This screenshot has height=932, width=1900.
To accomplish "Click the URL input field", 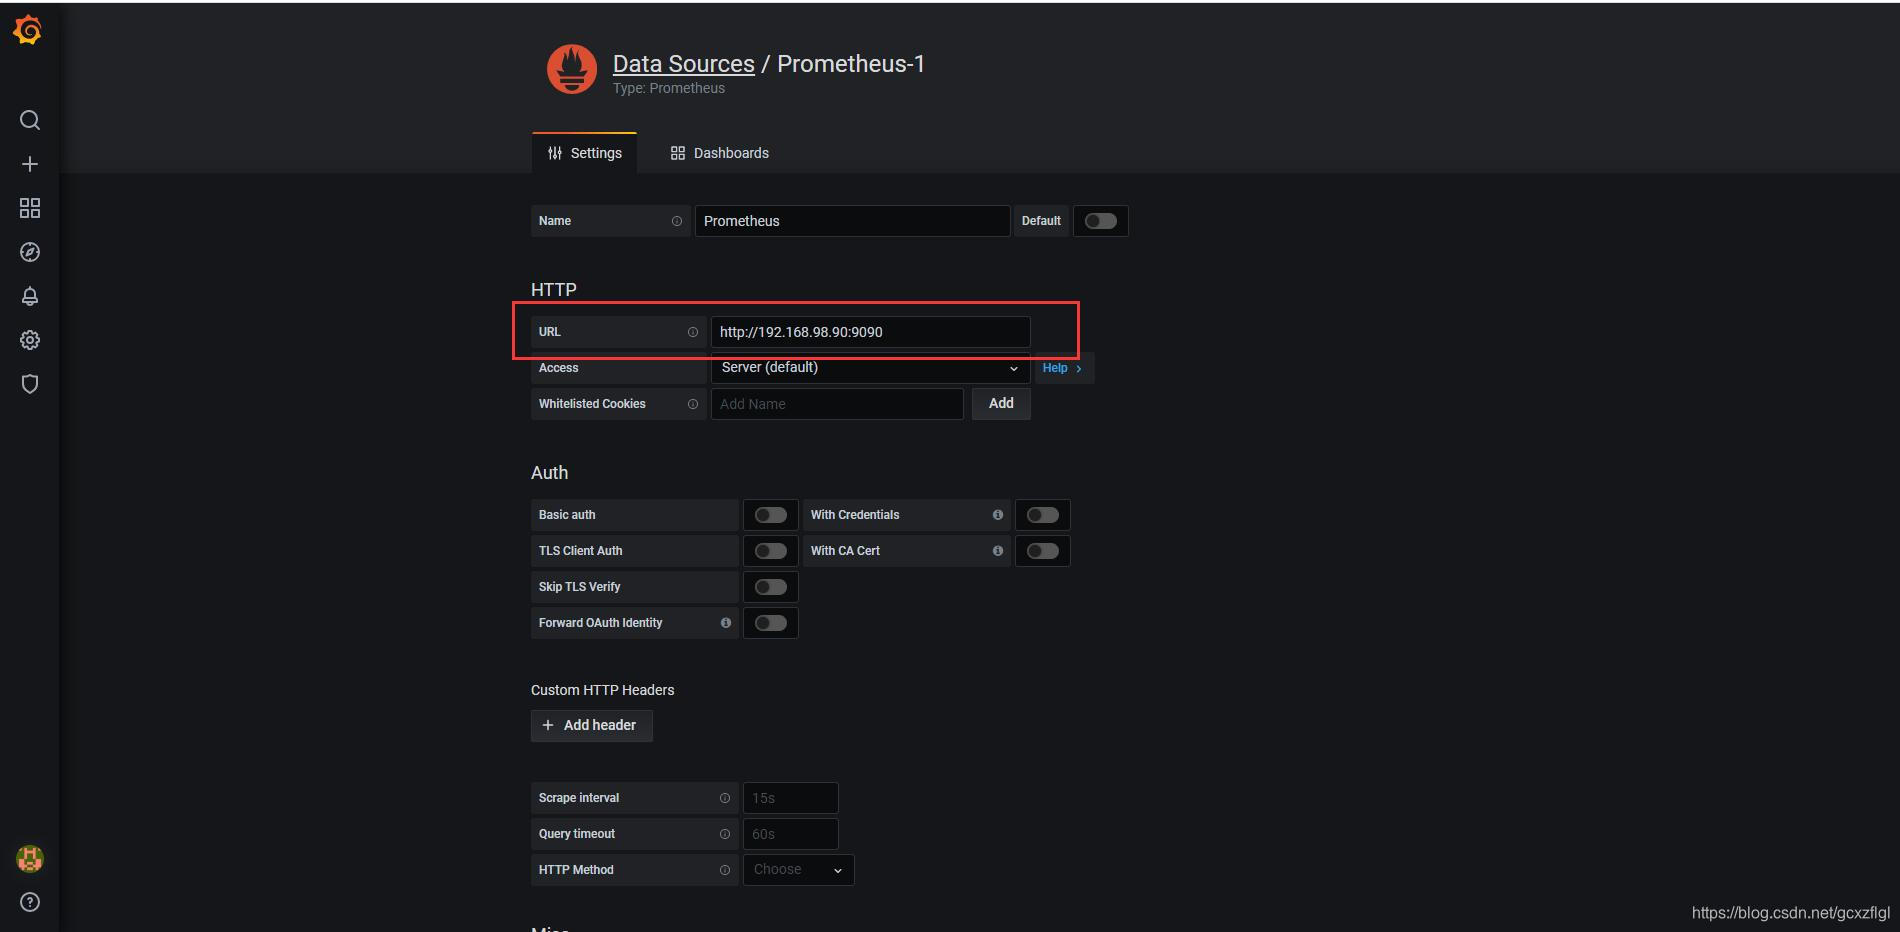I will [x=870, y=332].
